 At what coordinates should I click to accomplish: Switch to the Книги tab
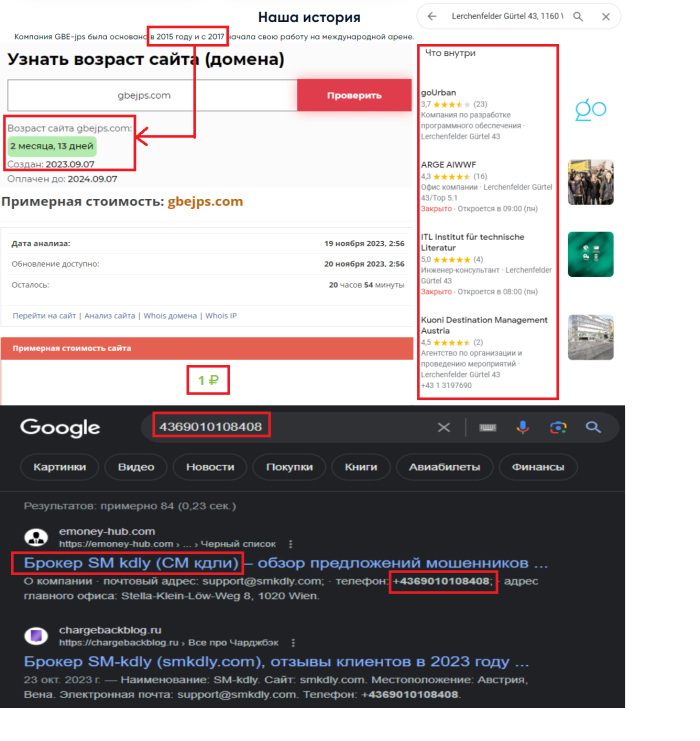pyautogui.click(x=361, y=467)
